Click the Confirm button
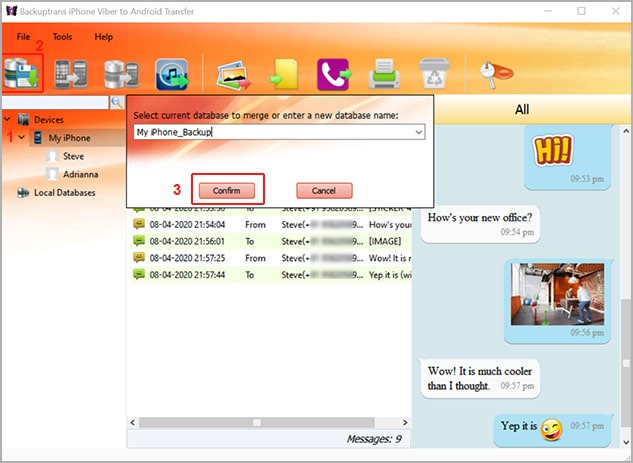 (x=227, y=191)
